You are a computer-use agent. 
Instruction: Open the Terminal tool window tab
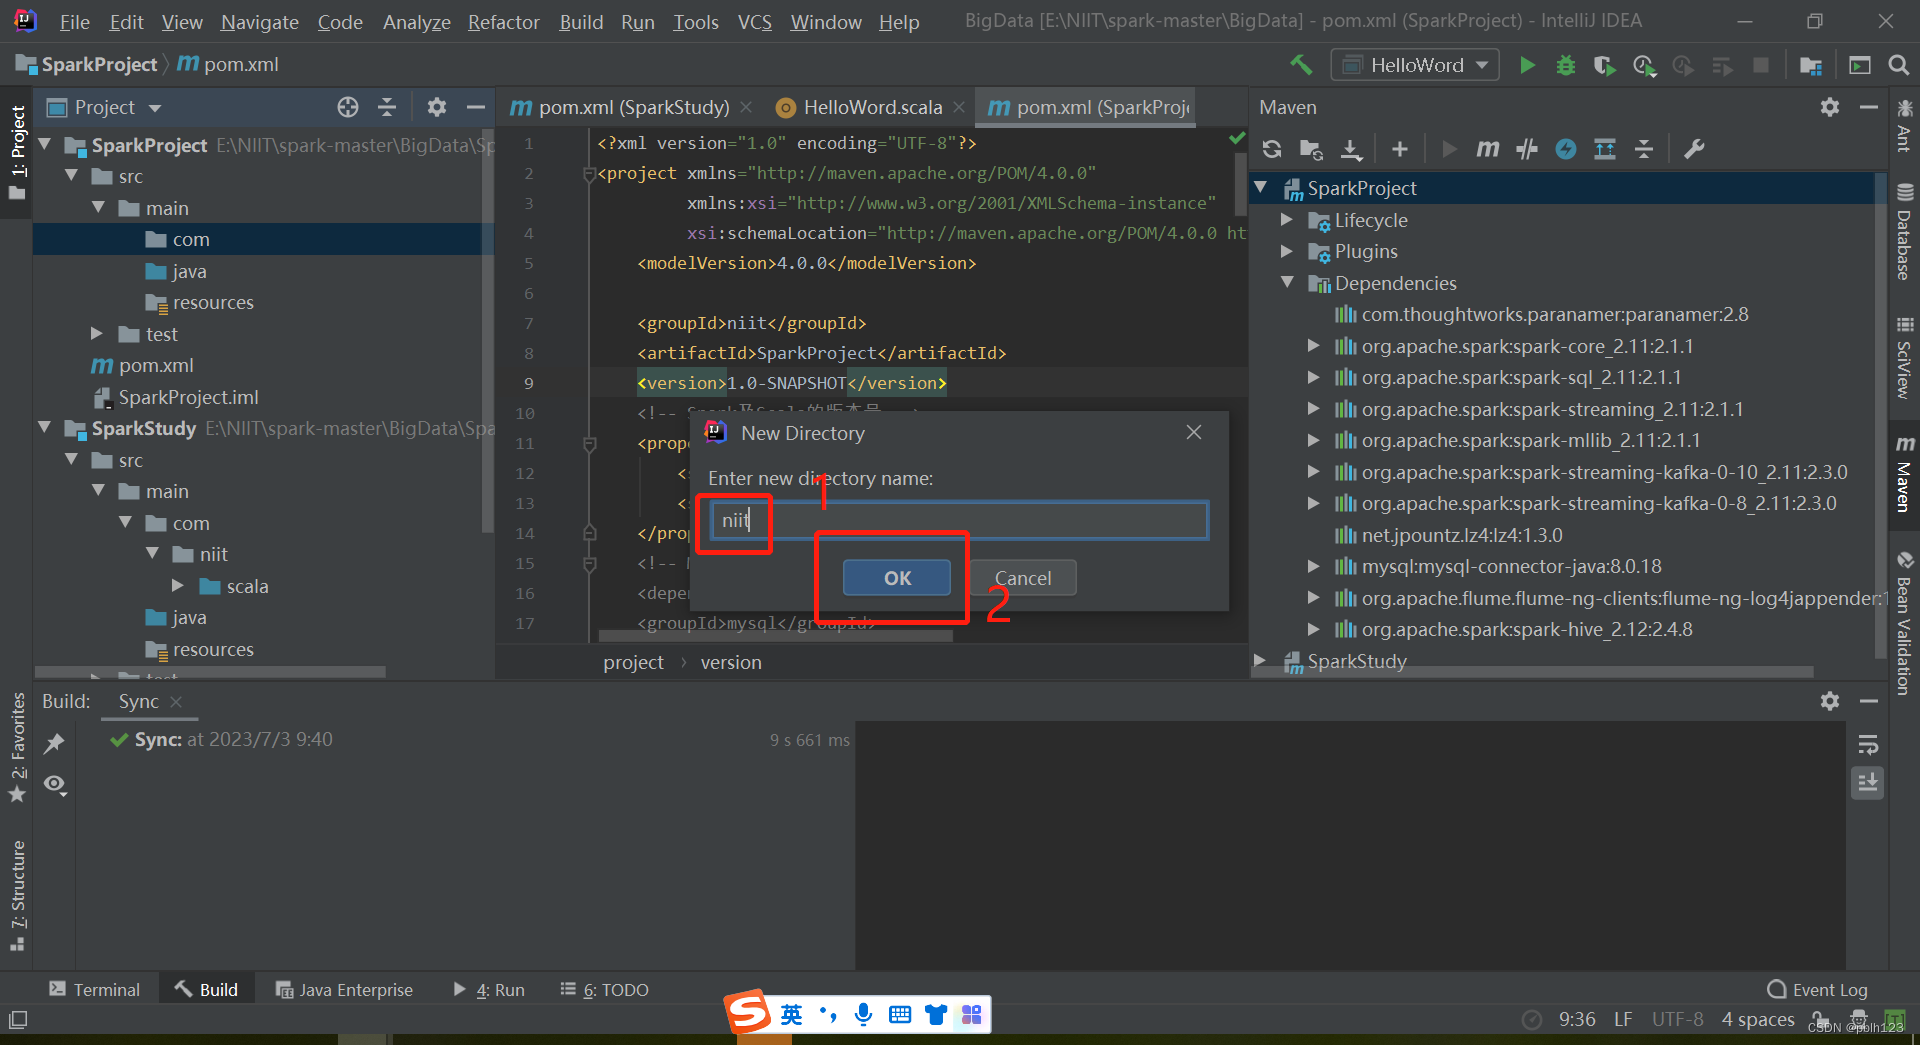tap(95, 989)
